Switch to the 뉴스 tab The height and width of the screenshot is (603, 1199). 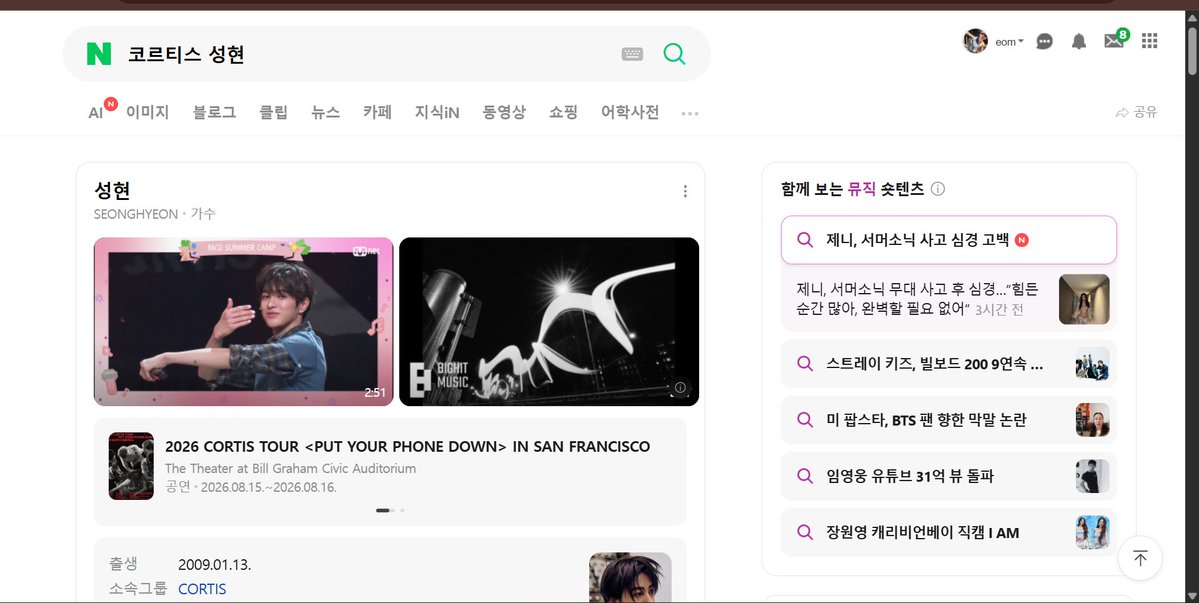tap(326, 112)
